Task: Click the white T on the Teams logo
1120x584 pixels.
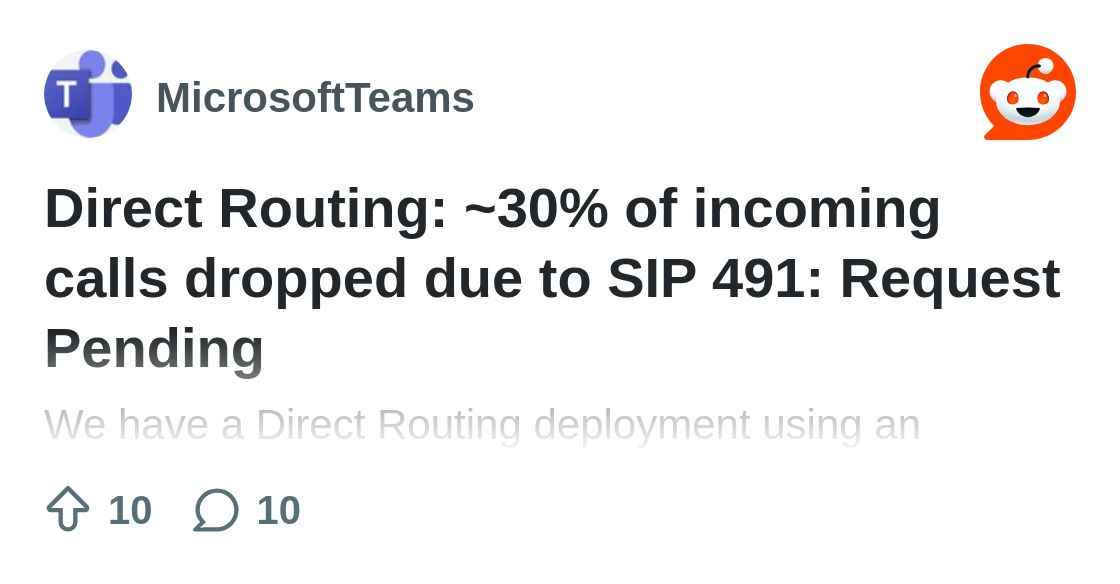Action: (66, 95)
